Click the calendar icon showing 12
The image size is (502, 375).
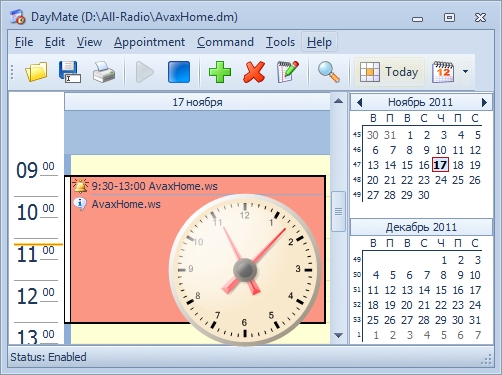pyautogui.click(x=443, y=72)
